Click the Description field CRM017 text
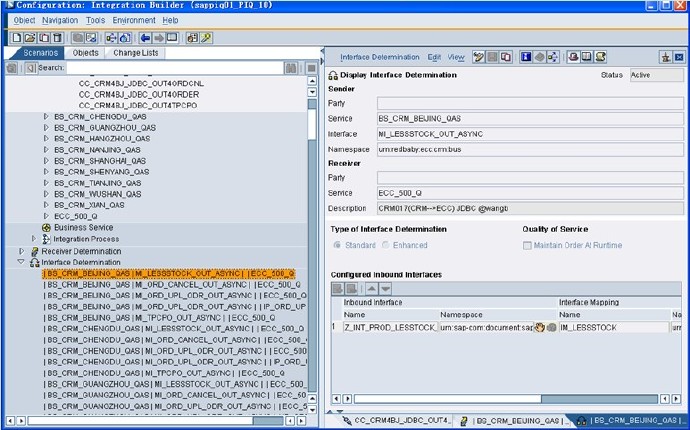 [x=530, y=208]
